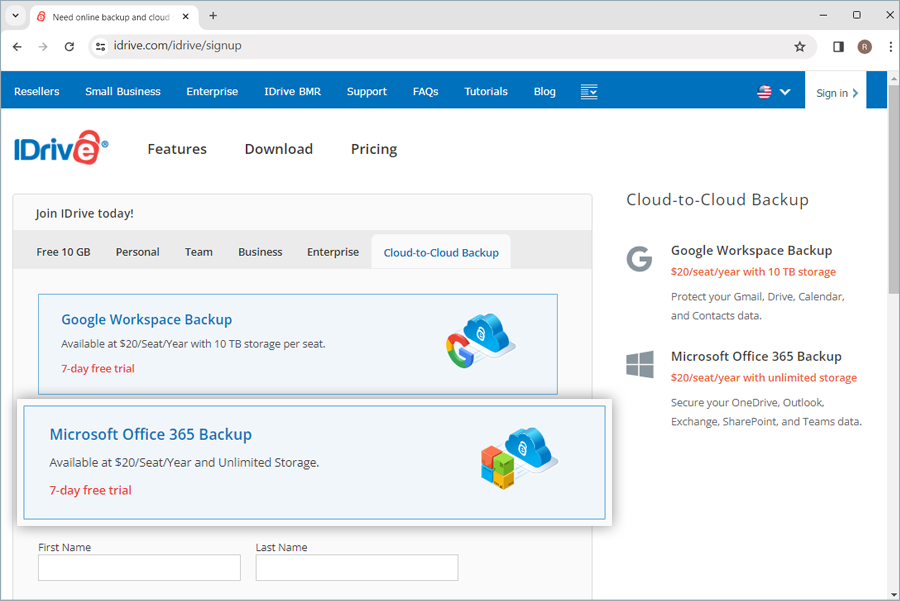
Task: Open the Download menu
Action: (279, 149)
